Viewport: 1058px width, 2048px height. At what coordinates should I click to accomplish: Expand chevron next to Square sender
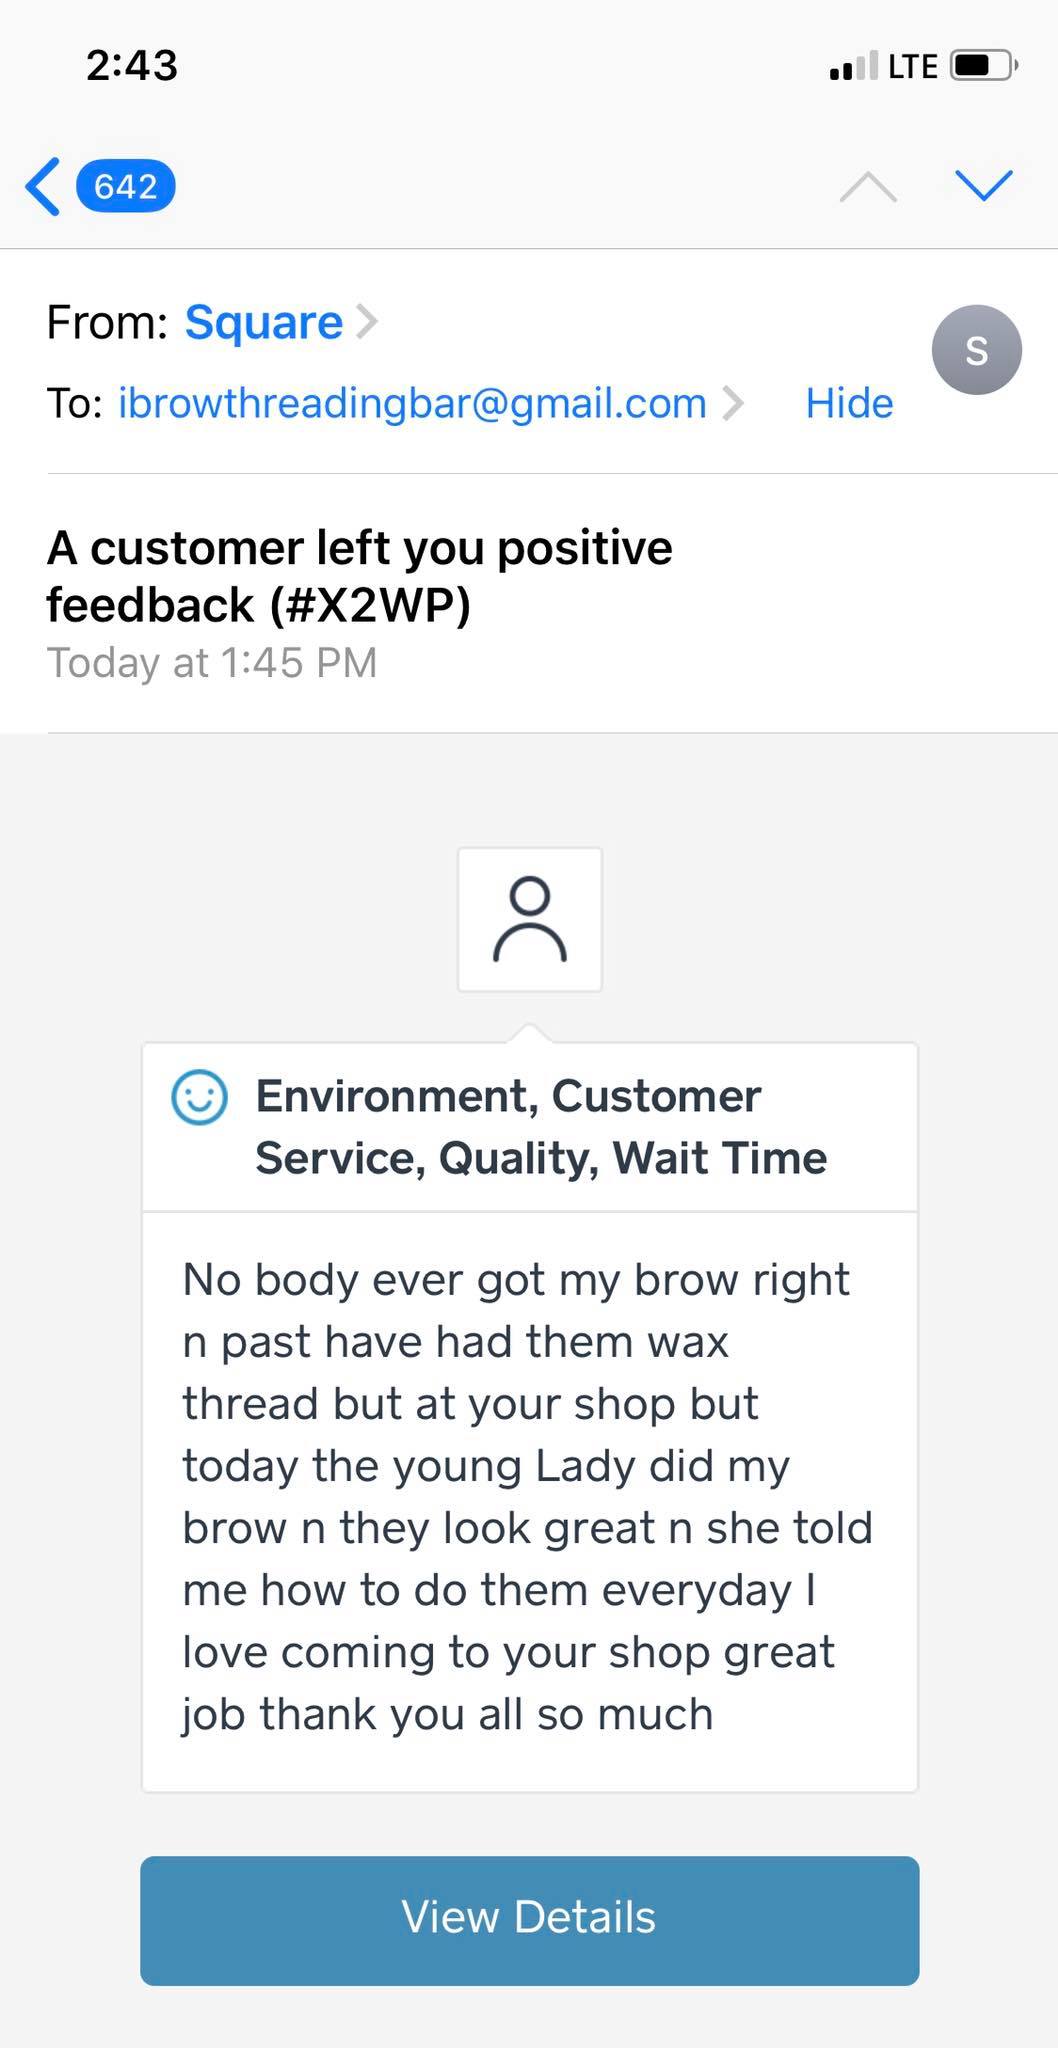[x=367, y=322]
